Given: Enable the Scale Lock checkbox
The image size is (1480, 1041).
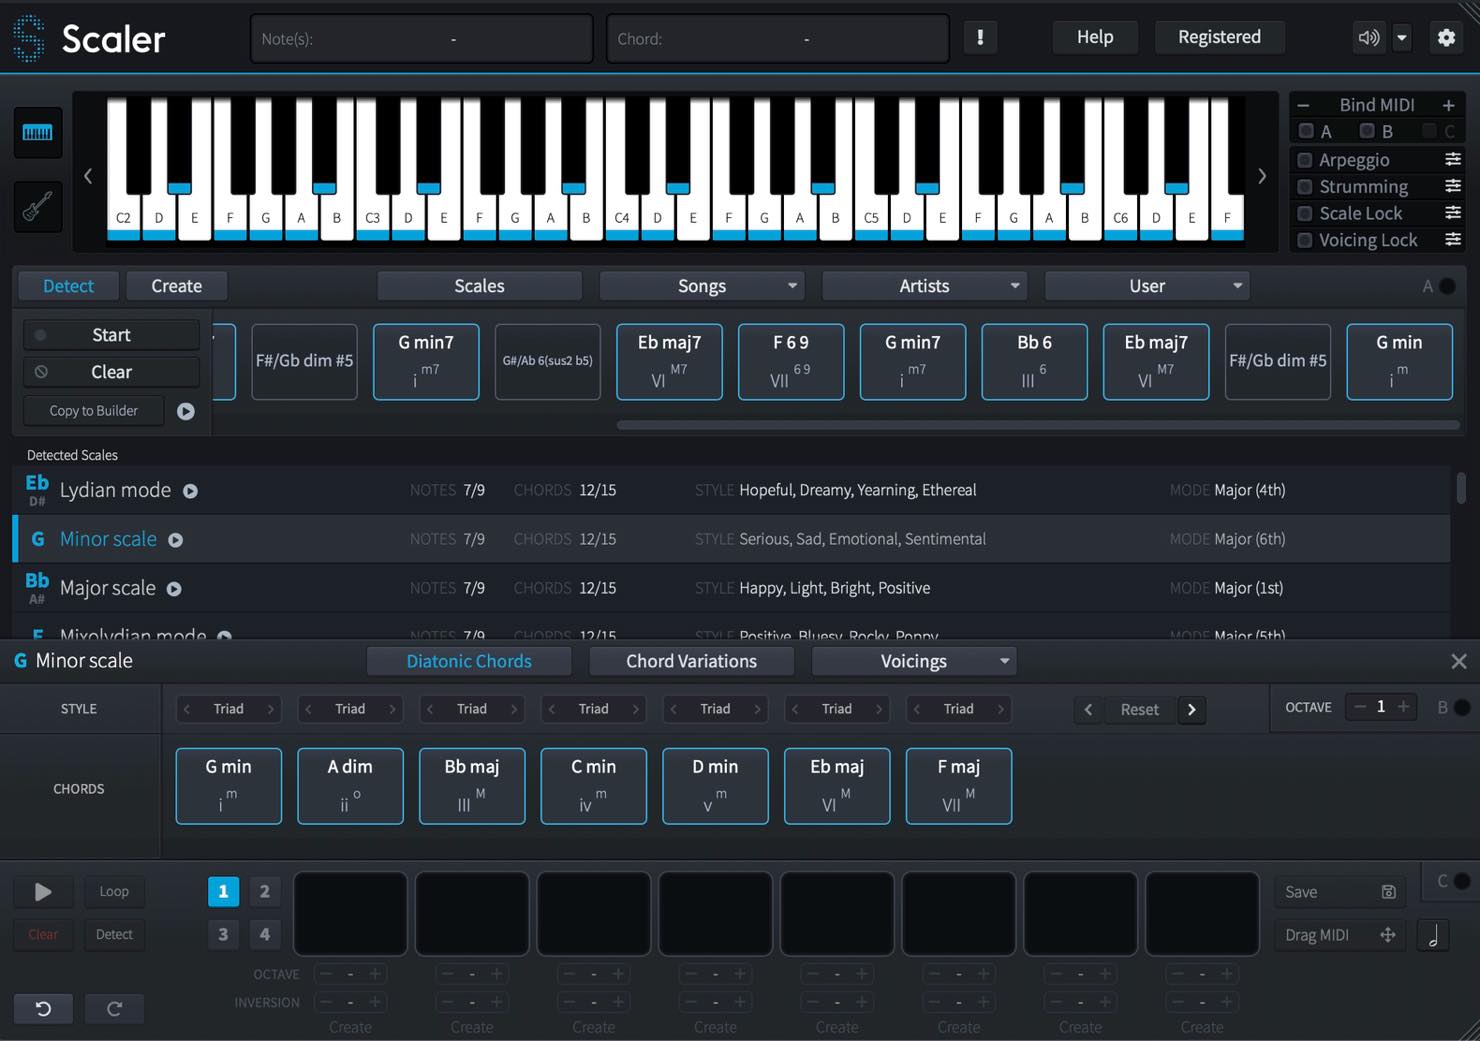Looking at the screenshot, I should (x=1304, y=213).
